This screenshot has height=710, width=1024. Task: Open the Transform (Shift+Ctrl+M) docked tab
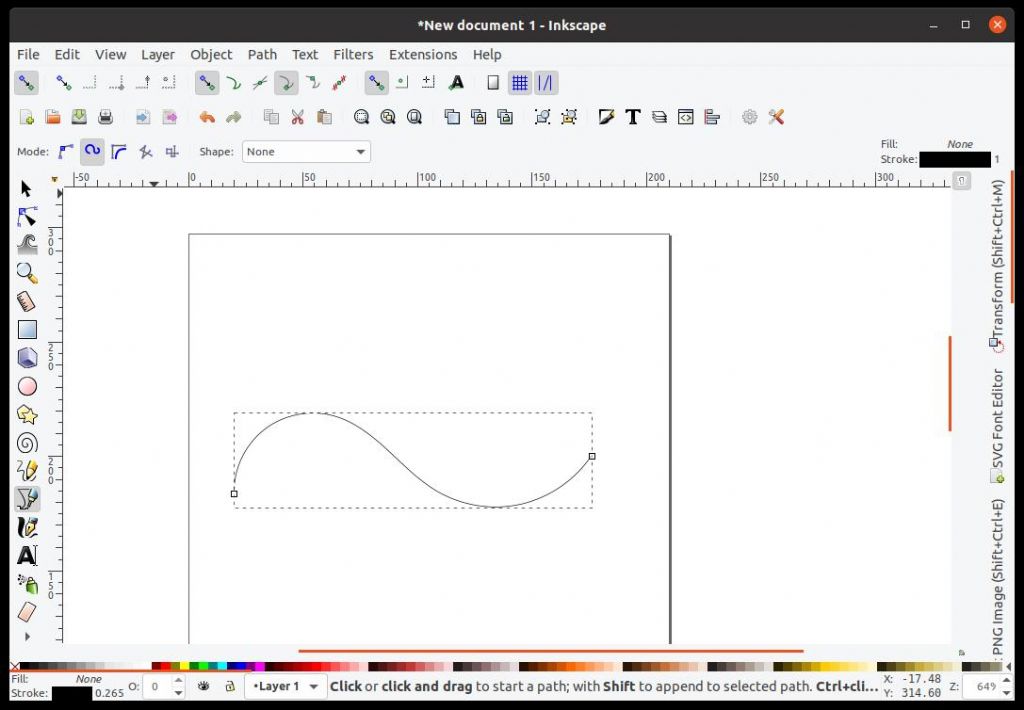coord(997,266)
